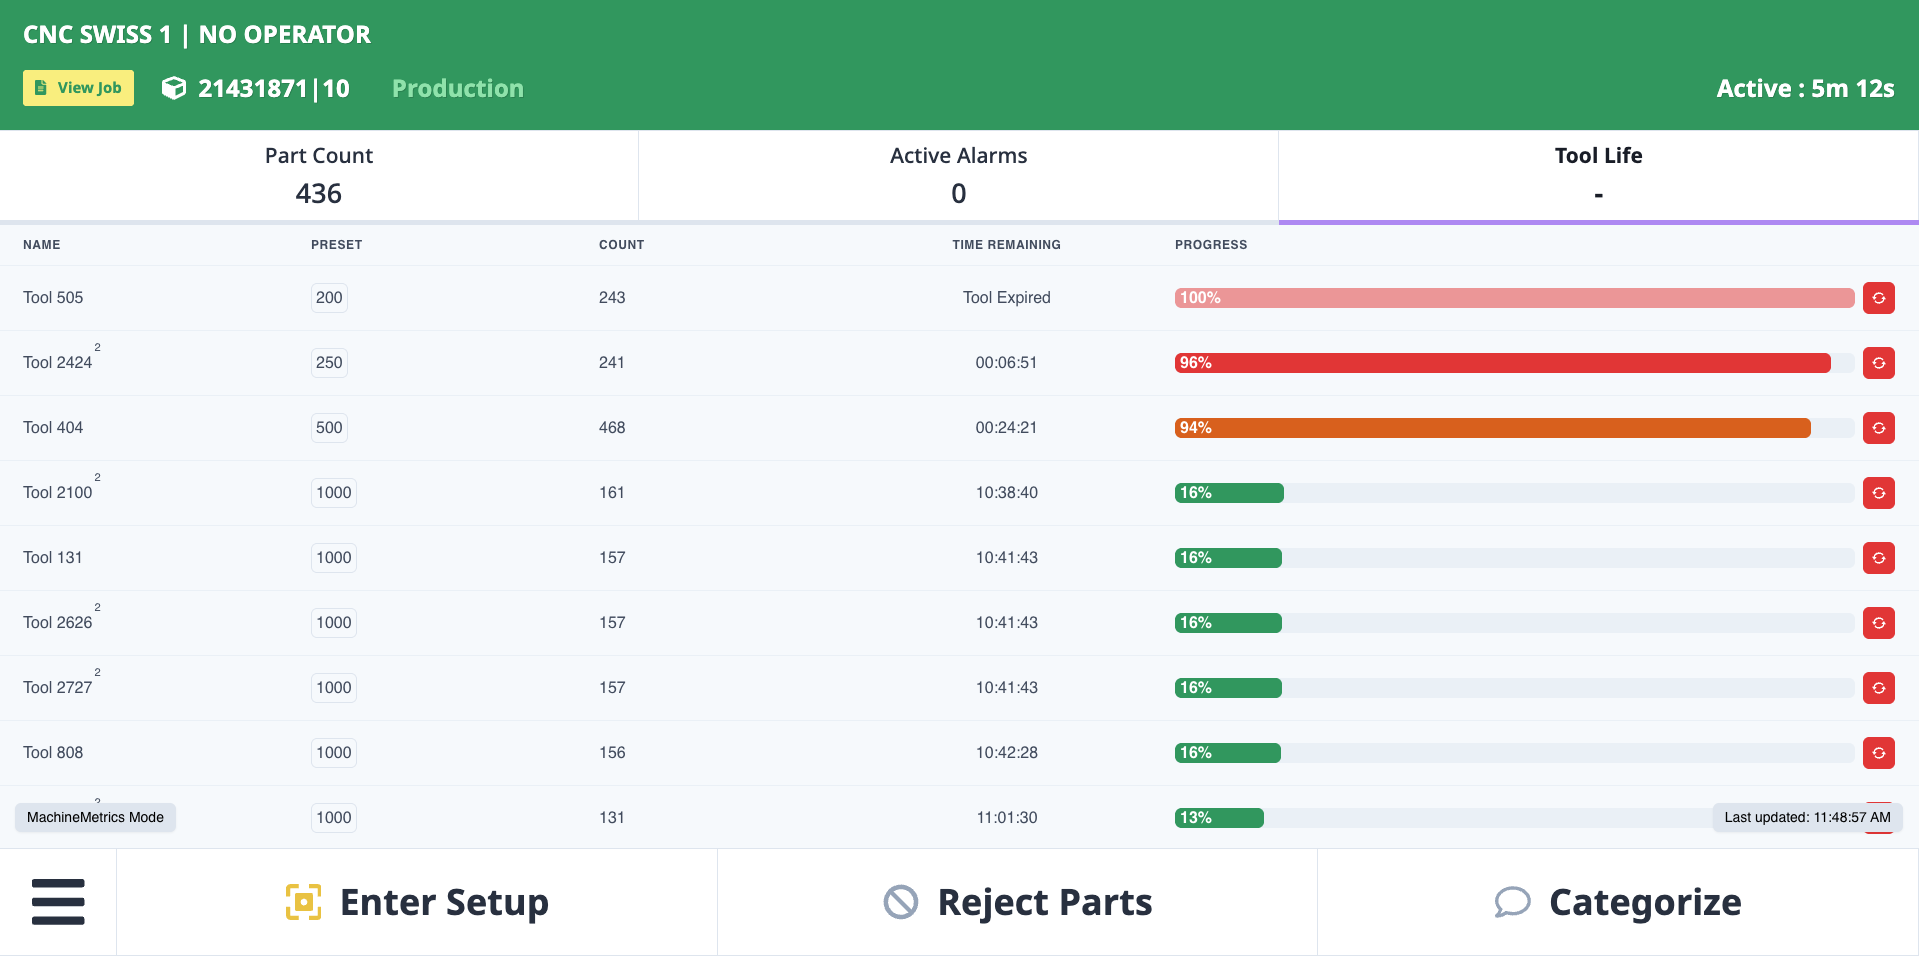This screenshot has height=956, width=1919.
Task: Reset tool life counter for Tool 505
Action: pos(1879,298)
